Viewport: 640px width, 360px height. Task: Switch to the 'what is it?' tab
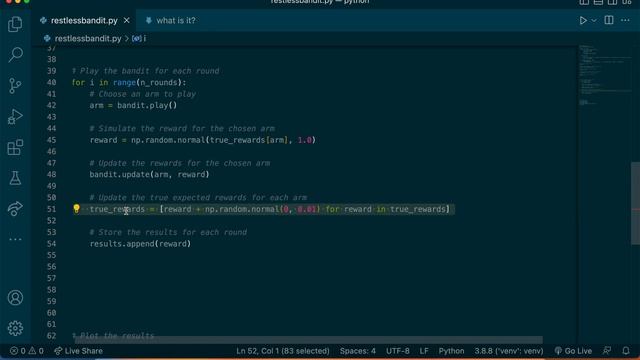click(x=176, y=20)
